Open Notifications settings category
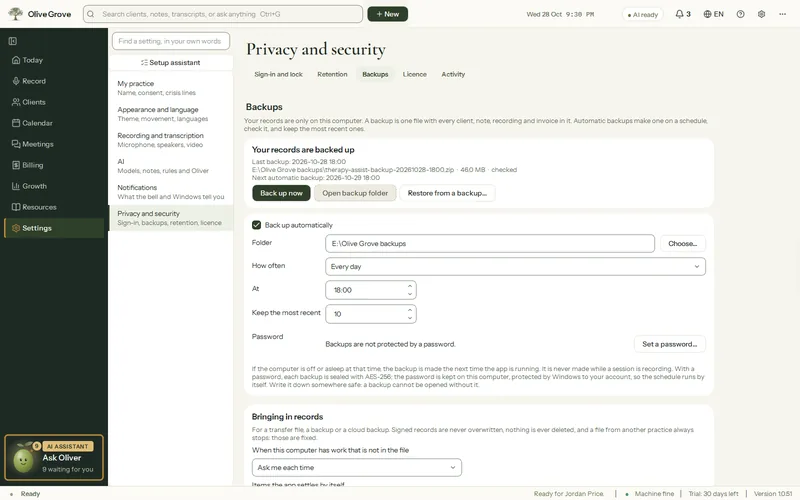Screen dimensions: 800x500 point(171,192)
